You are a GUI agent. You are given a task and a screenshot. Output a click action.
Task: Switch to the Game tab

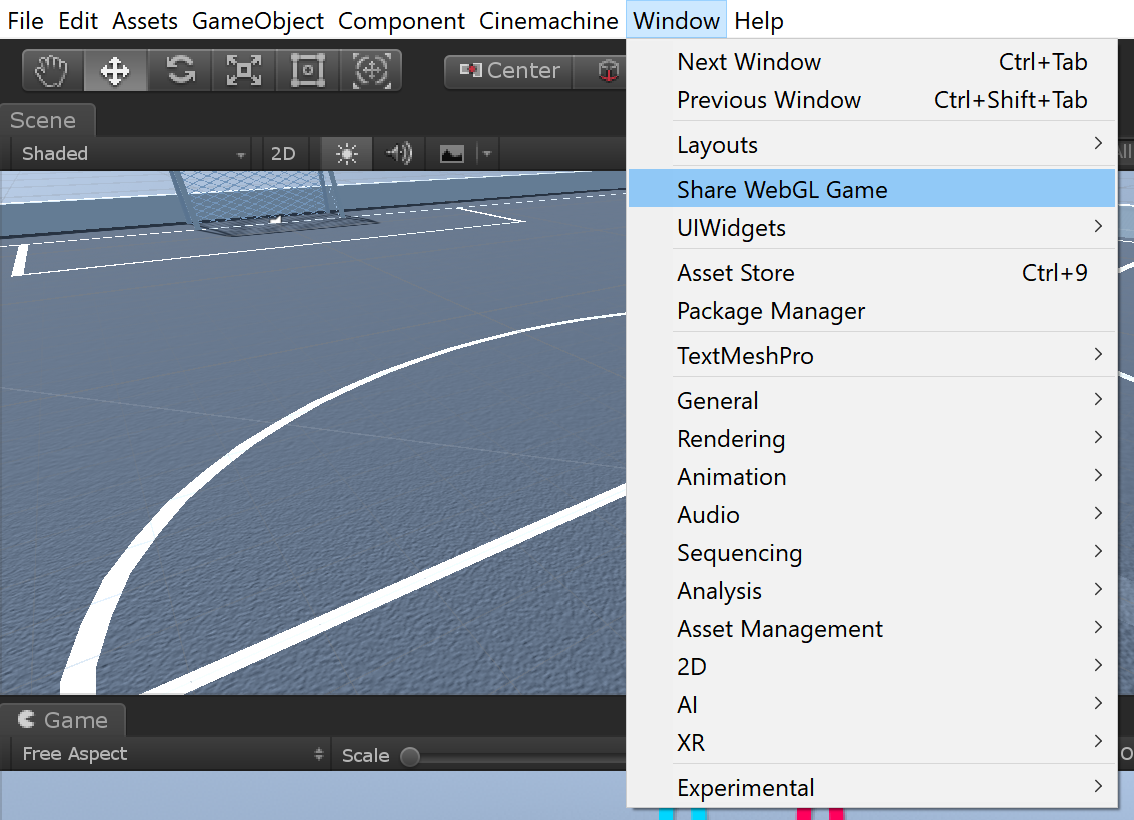[x=63, y=720]
